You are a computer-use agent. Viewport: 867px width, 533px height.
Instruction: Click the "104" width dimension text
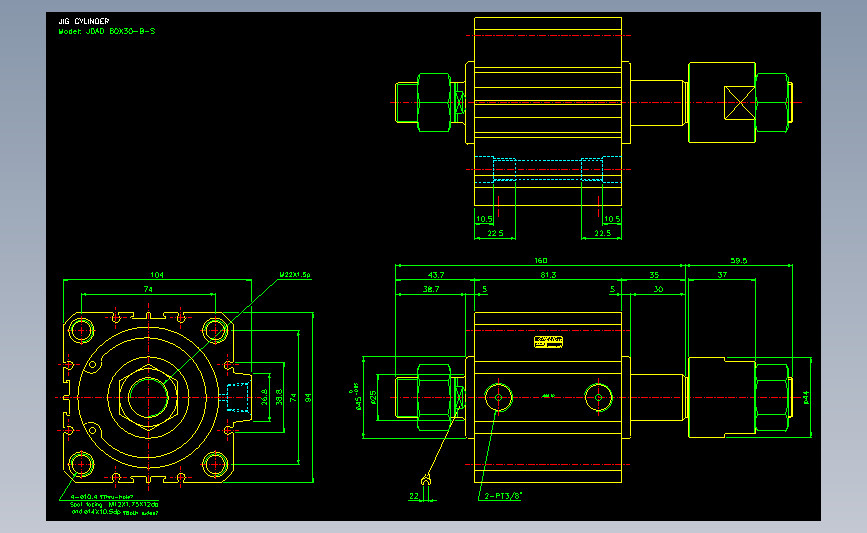(157, 275)
